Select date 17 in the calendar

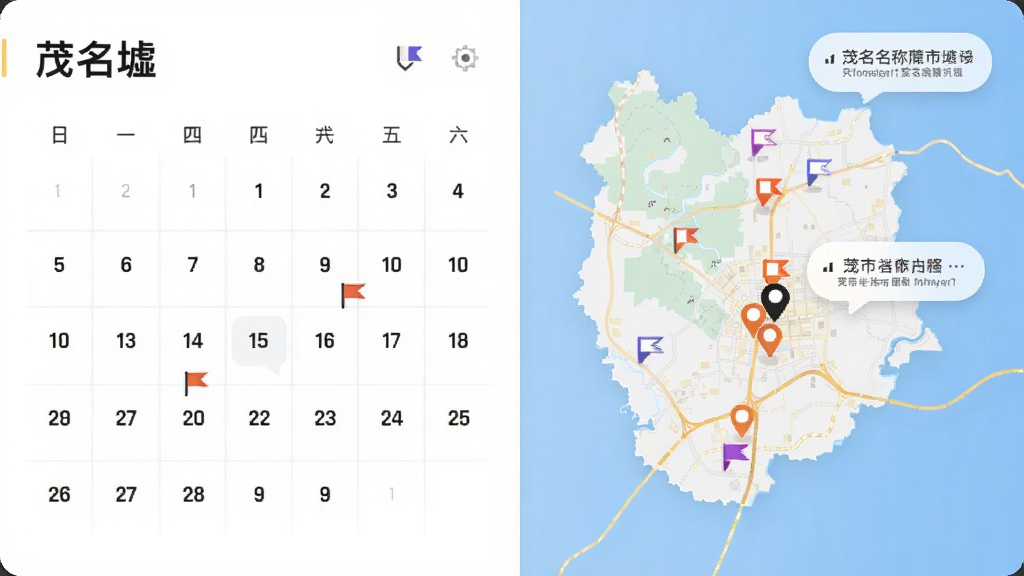click(x=392, y=341)
